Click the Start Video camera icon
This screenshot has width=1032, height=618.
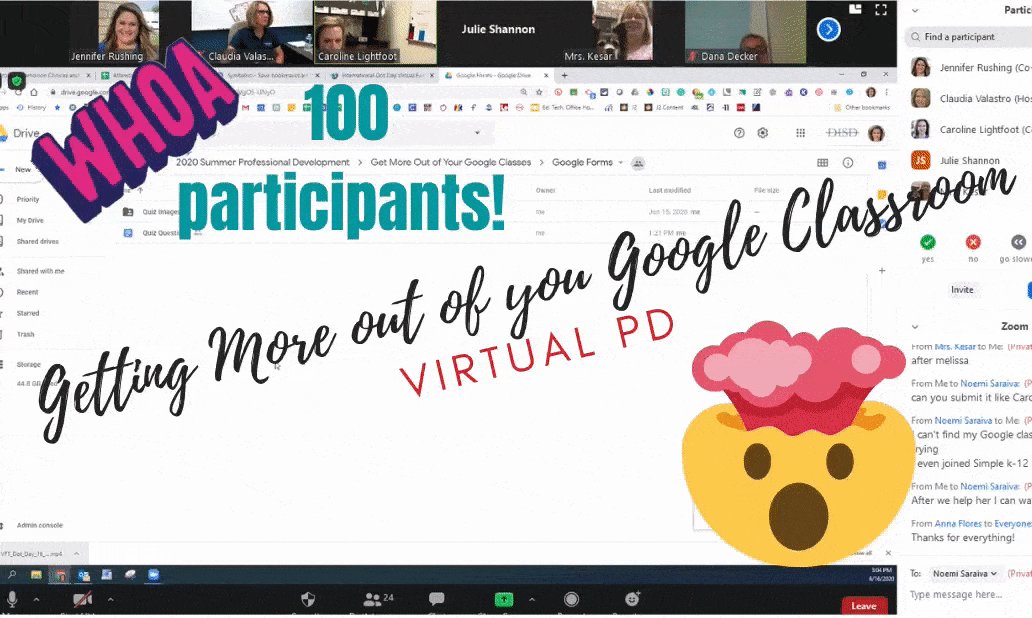(82, 599)
